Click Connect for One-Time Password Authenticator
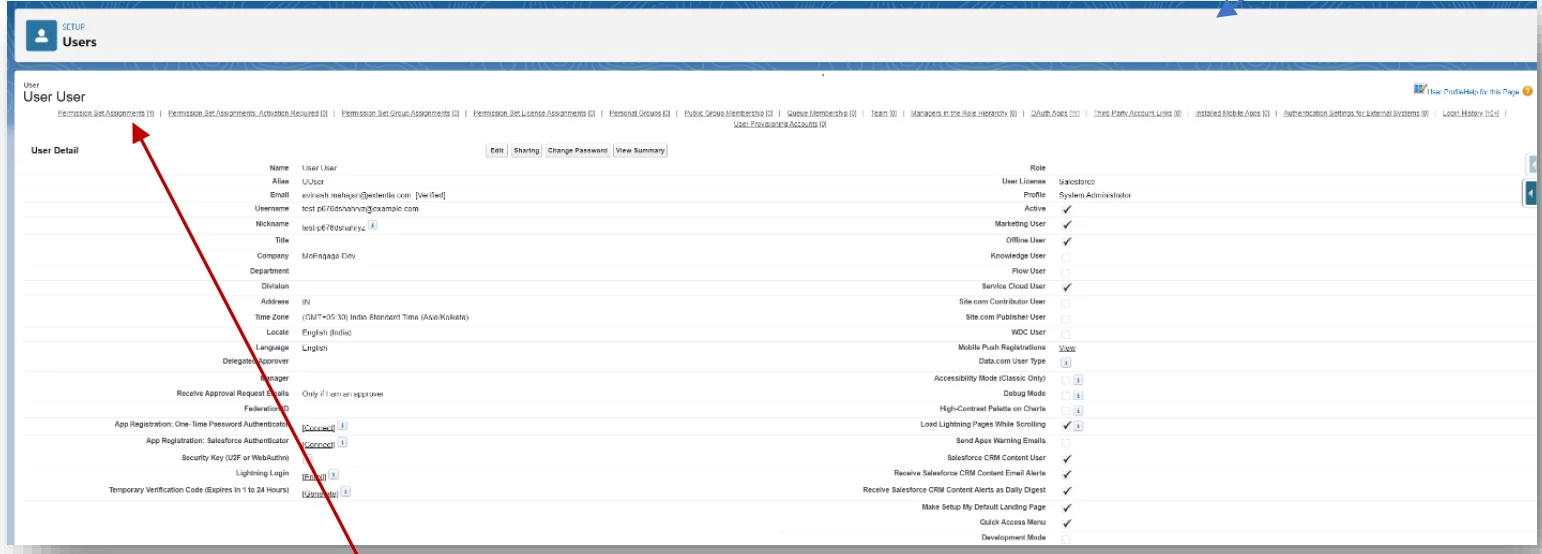This screenshot has width=1542, height=554. click(318, 427)
